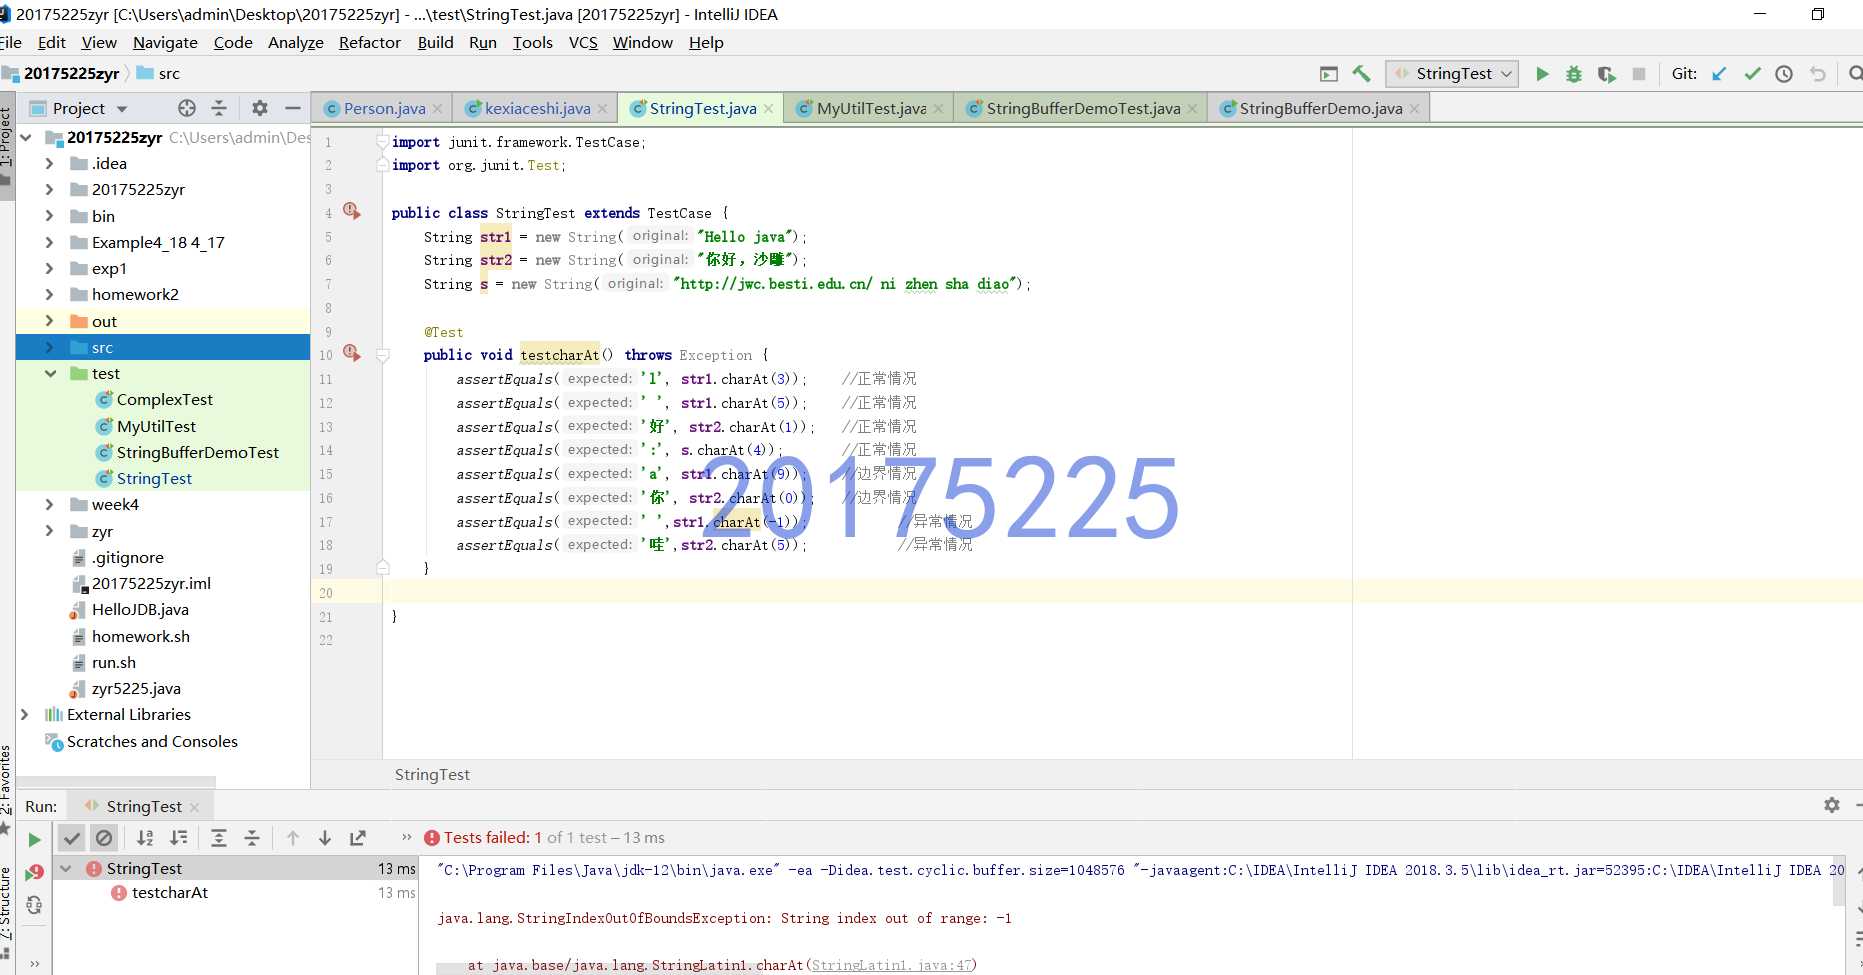
Task: Collapse the 20175225zyr root project node
Action: 26,137
